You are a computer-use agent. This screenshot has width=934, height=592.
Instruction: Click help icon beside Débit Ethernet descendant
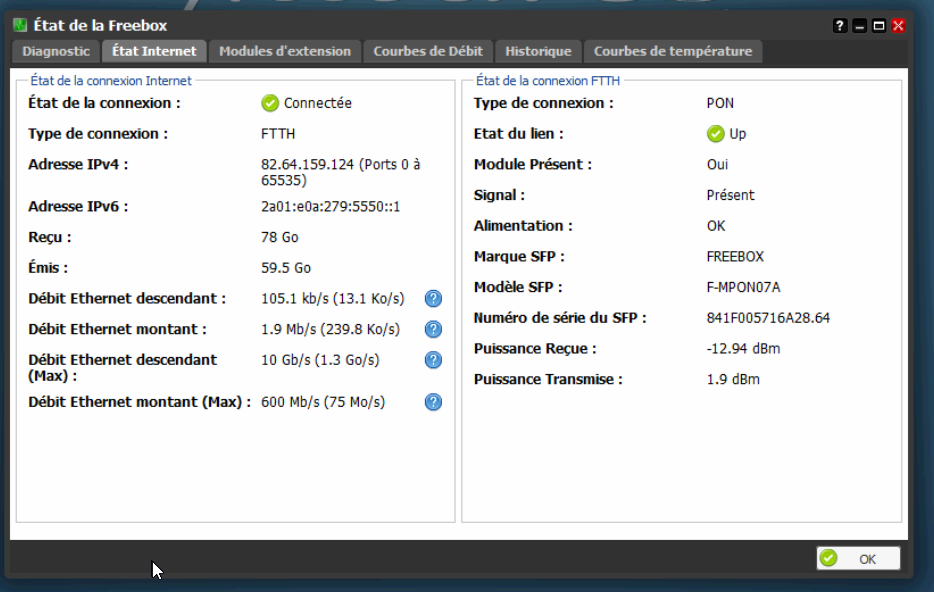[x=433, y=298]
